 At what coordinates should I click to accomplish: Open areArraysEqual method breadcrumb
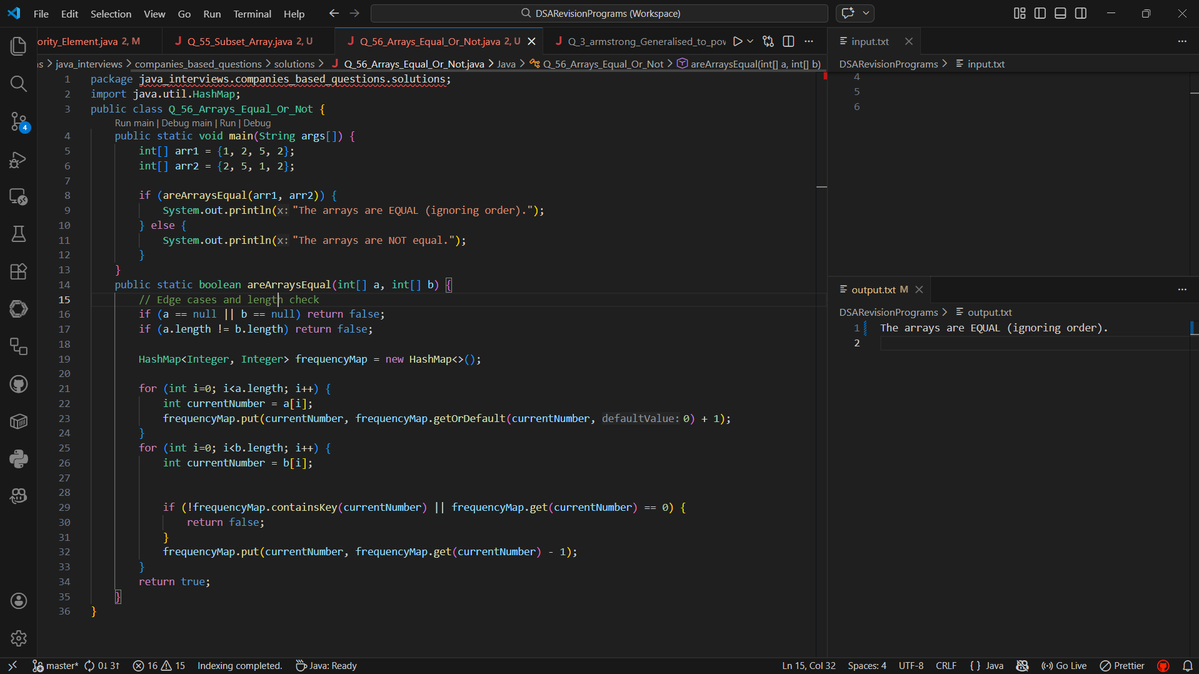[749, 64]
